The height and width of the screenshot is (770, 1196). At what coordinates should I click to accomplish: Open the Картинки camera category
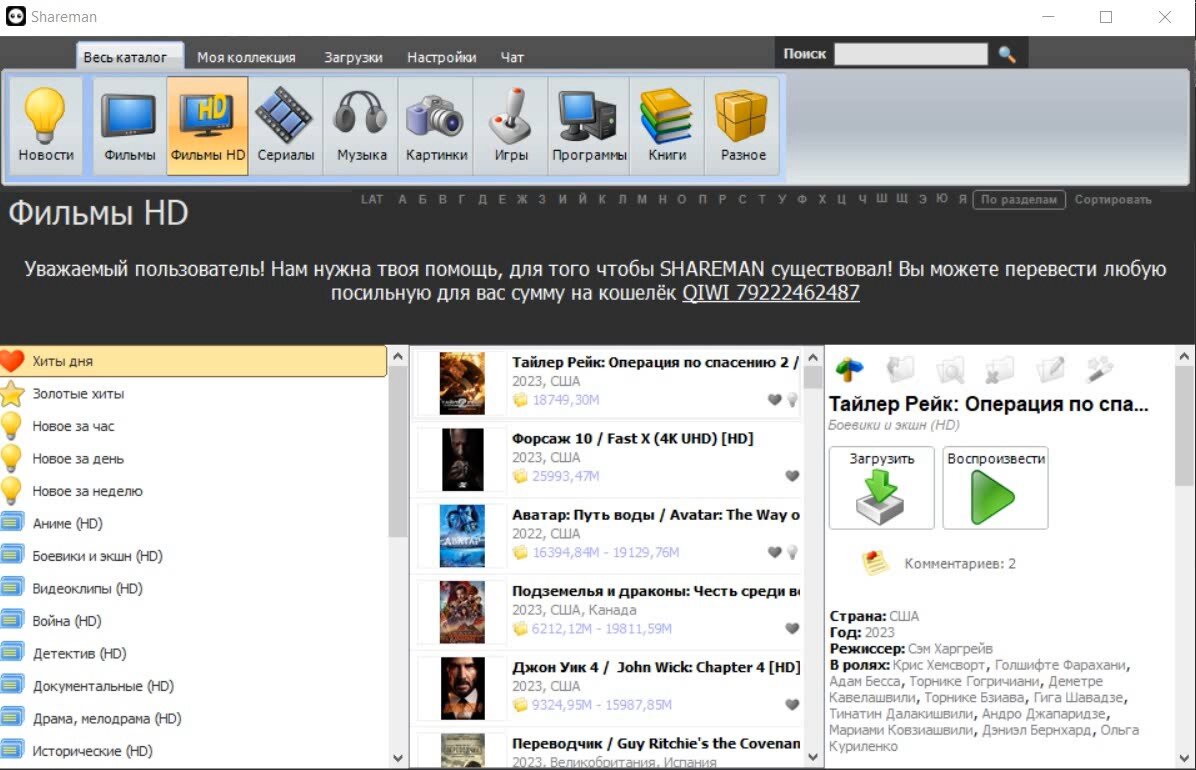point(436,127)
